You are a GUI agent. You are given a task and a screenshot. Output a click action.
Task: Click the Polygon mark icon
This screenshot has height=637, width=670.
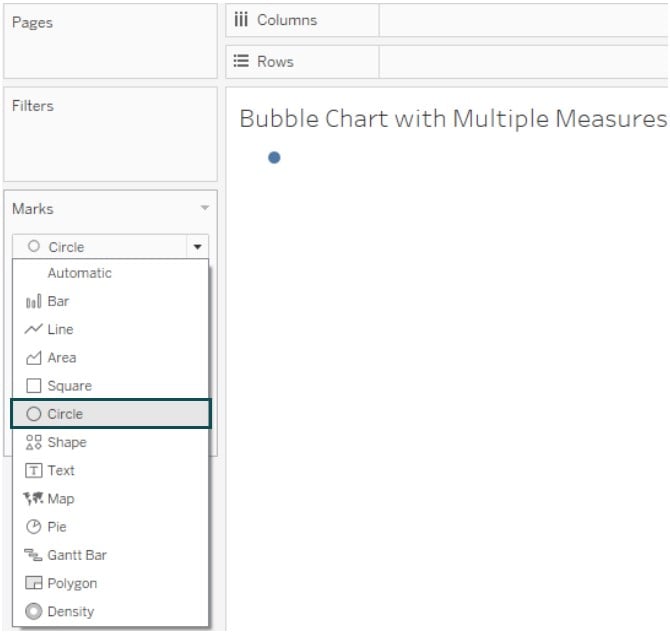point(33,583)
